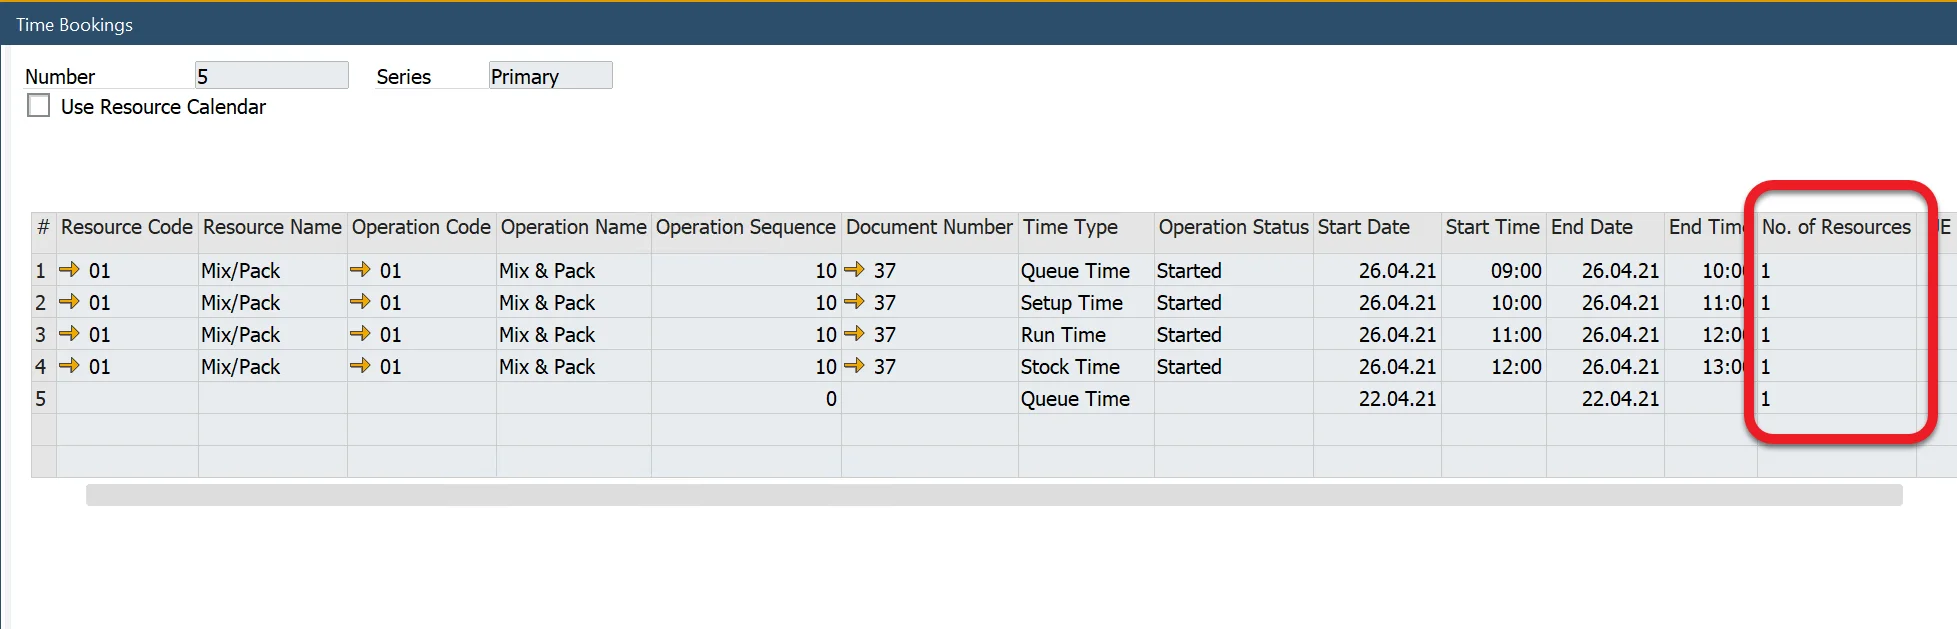This screenshot has height=629, width=1957.
Task: Select the Time Type cell in row 5
Action: [x=1085, y=399]
